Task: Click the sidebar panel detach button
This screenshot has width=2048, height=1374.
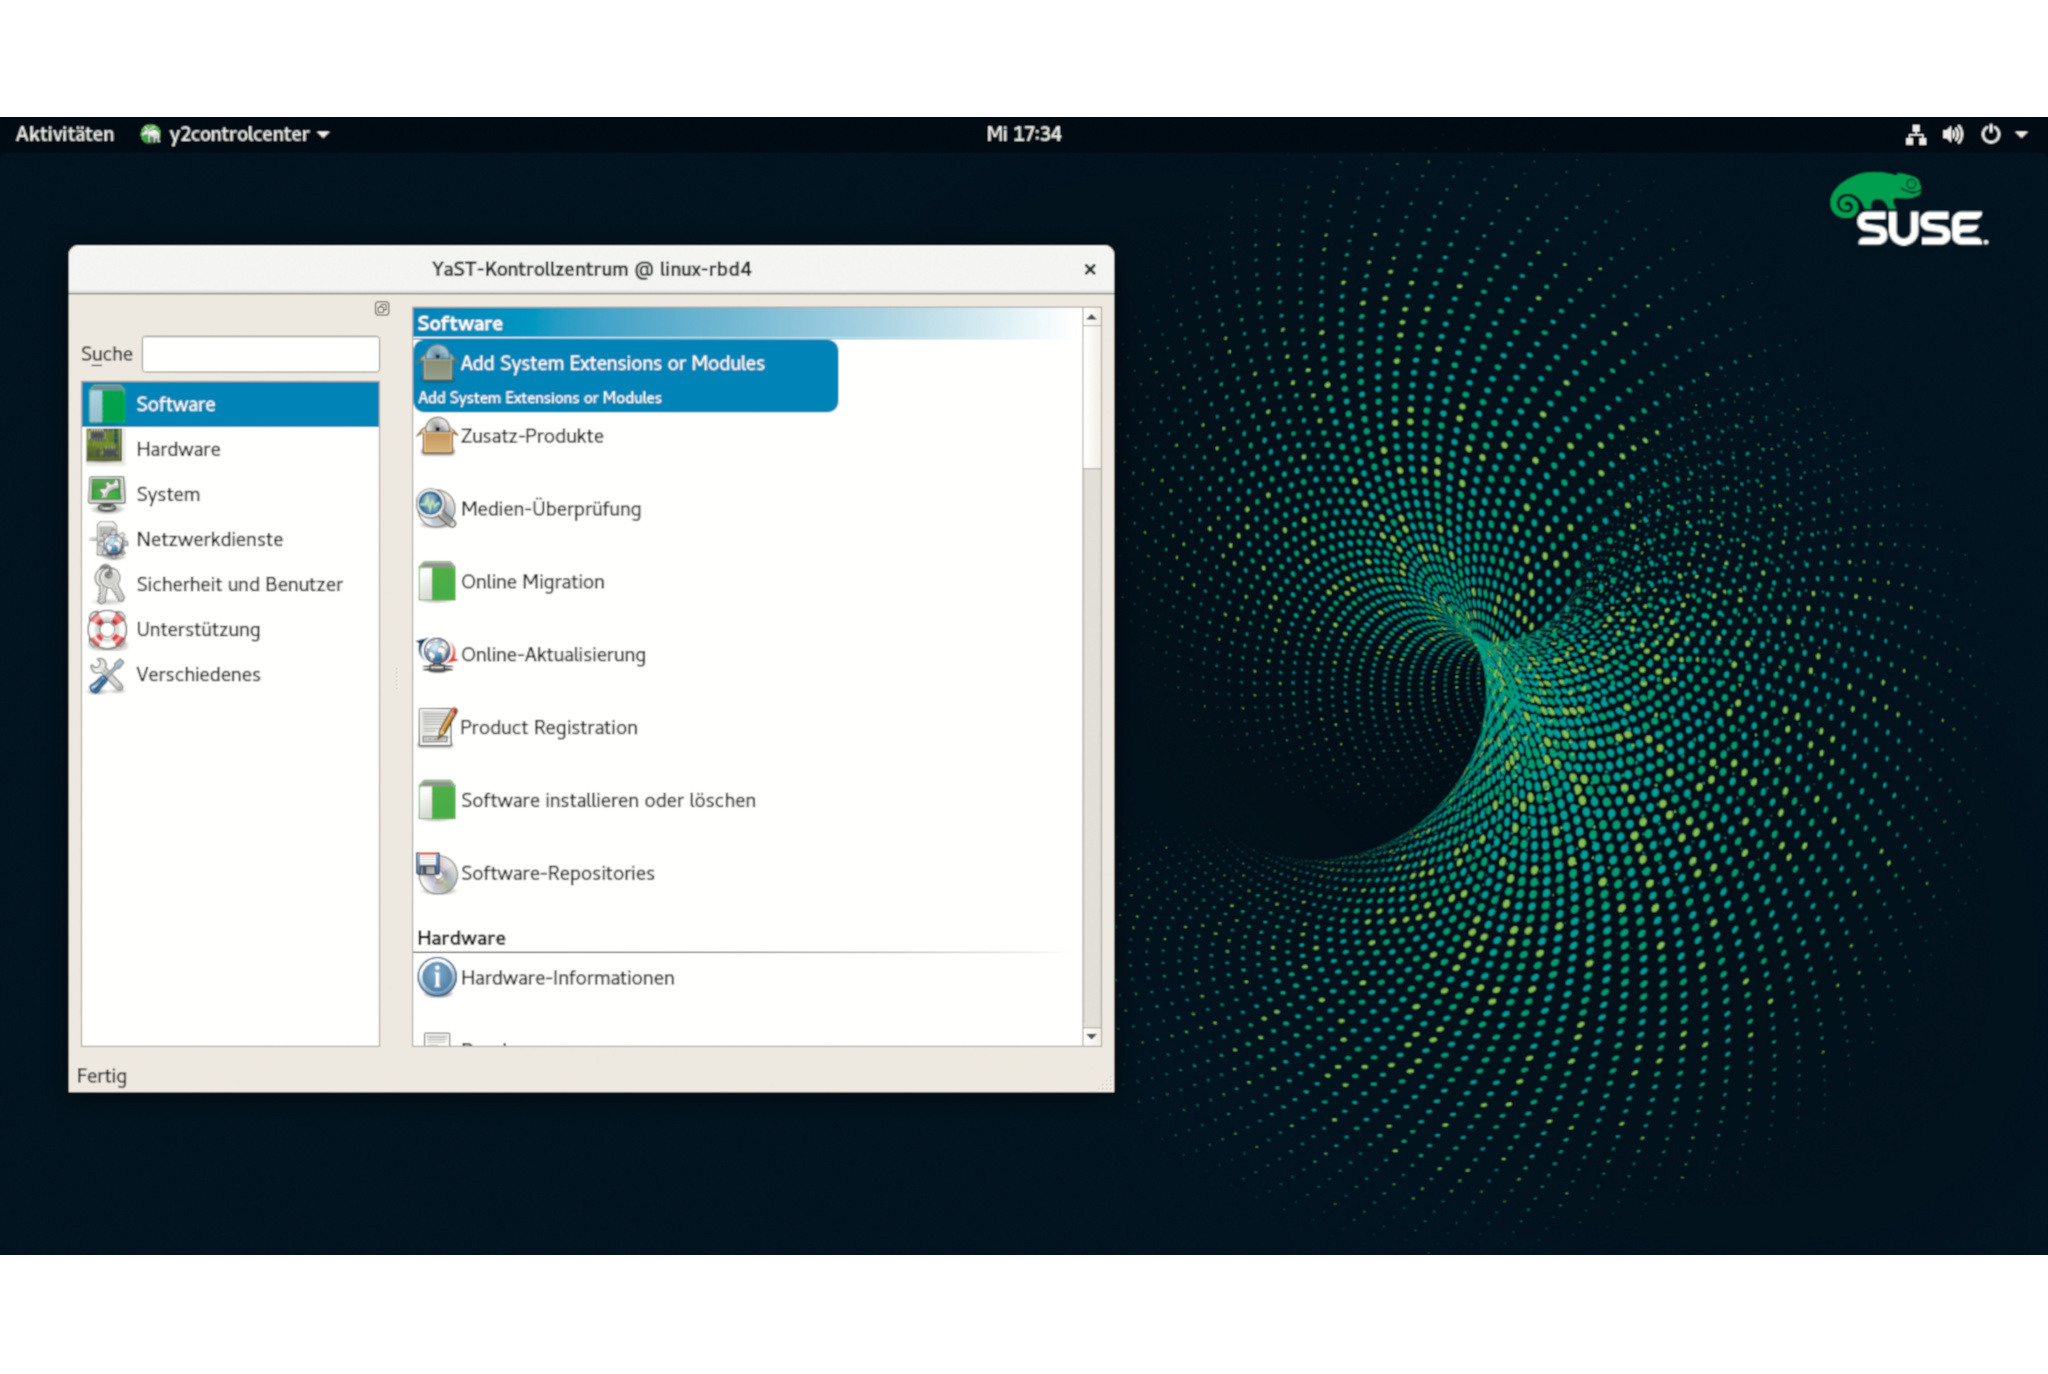Action: tap(382, 309)
